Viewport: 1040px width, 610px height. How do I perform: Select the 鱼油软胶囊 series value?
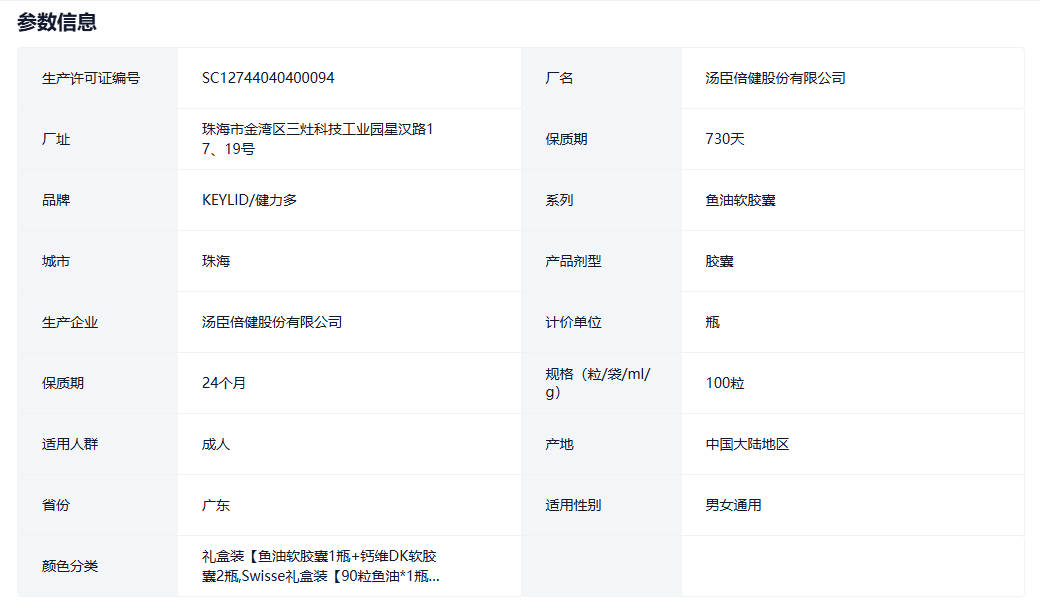tap(740, 200)
